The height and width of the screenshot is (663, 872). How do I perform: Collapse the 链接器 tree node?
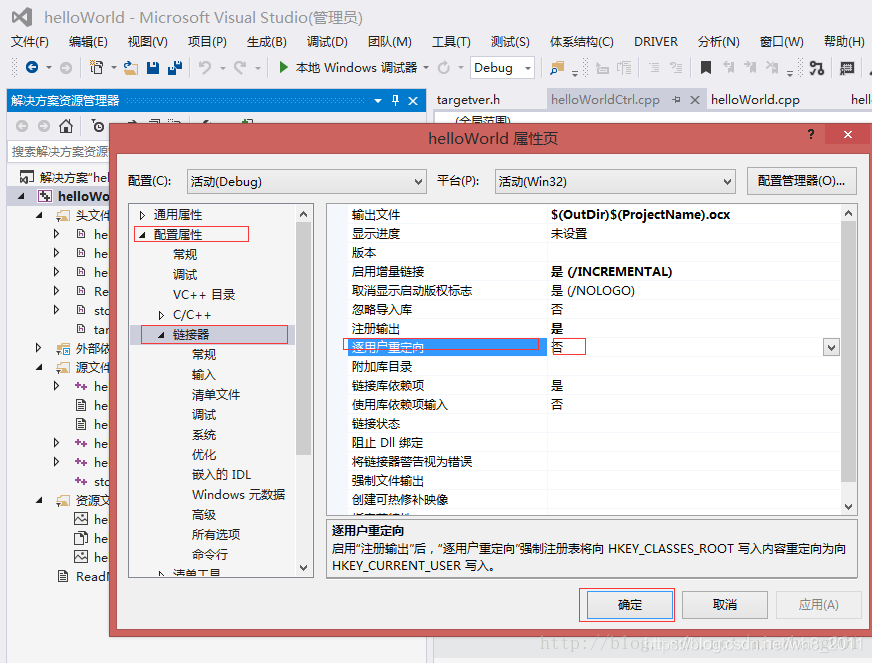click(x=161, y=335)
